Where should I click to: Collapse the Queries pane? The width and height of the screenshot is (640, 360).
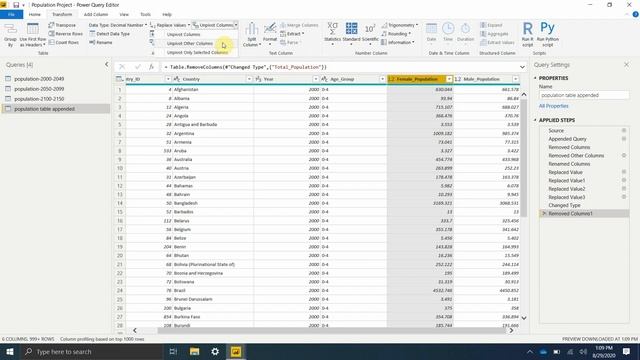pos(107,64)
